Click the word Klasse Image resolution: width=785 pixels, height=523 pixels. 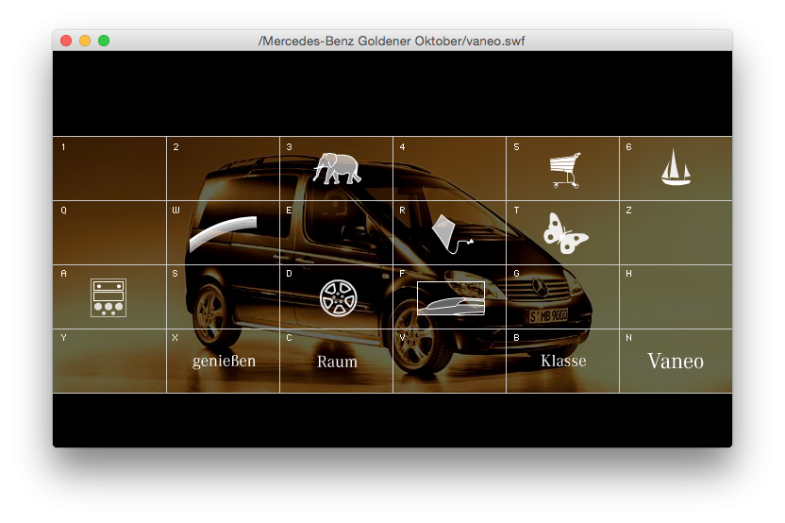tap(563, 361)
